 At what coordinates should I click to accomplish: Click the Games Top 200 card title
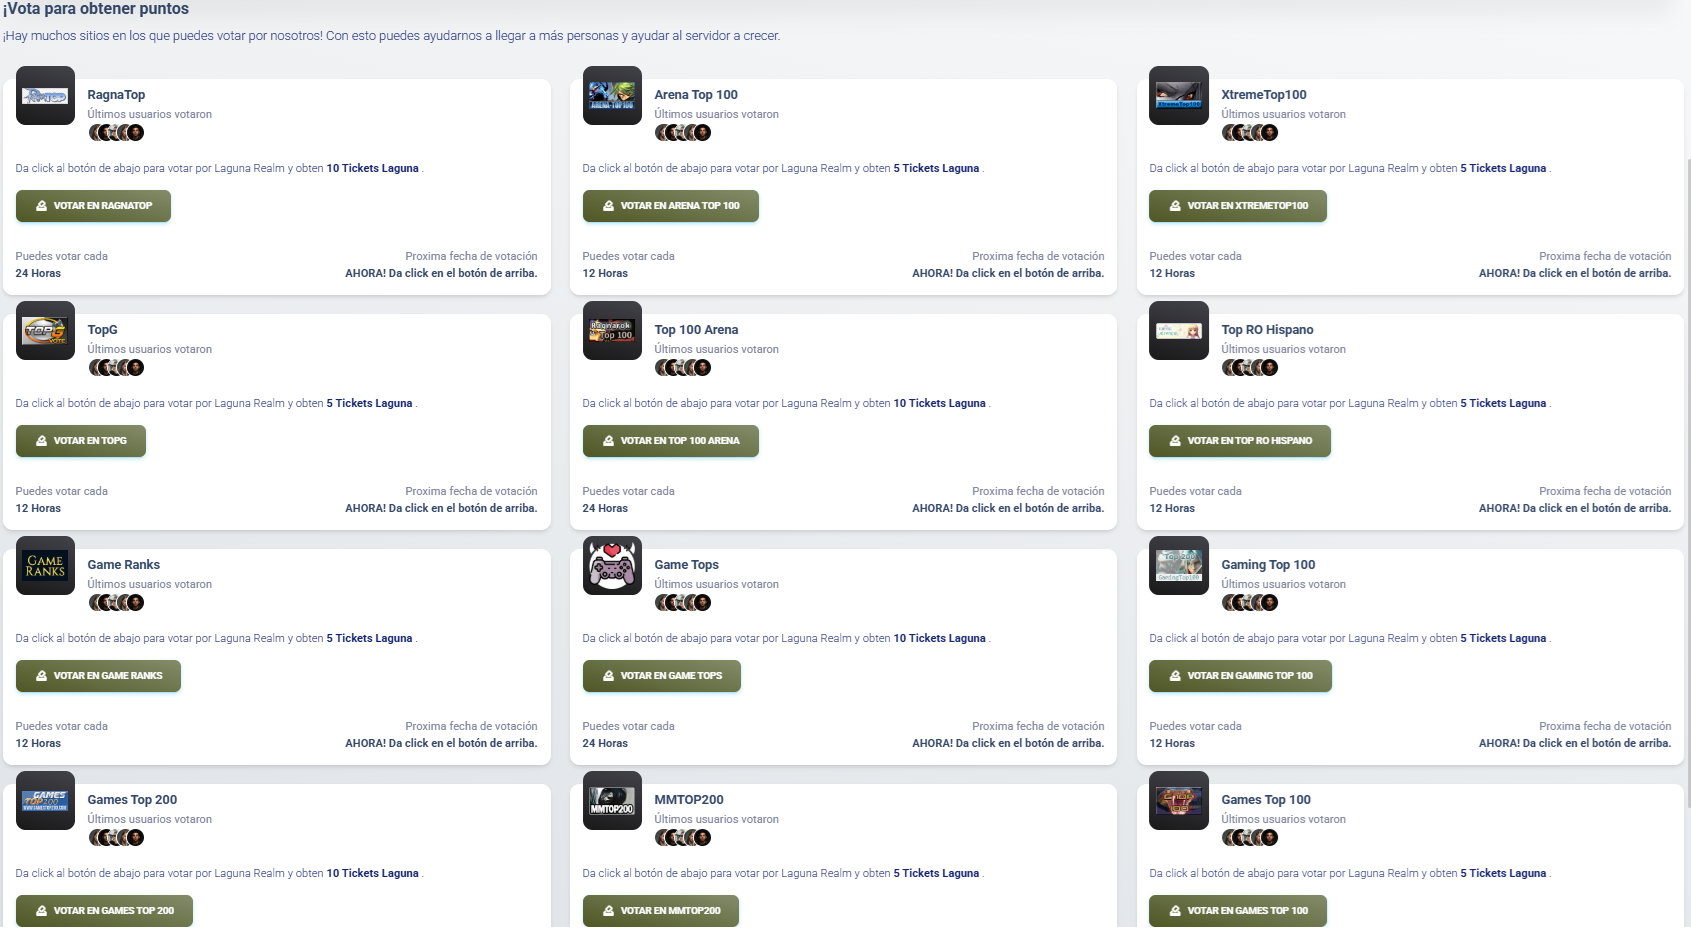click(132, 800)
